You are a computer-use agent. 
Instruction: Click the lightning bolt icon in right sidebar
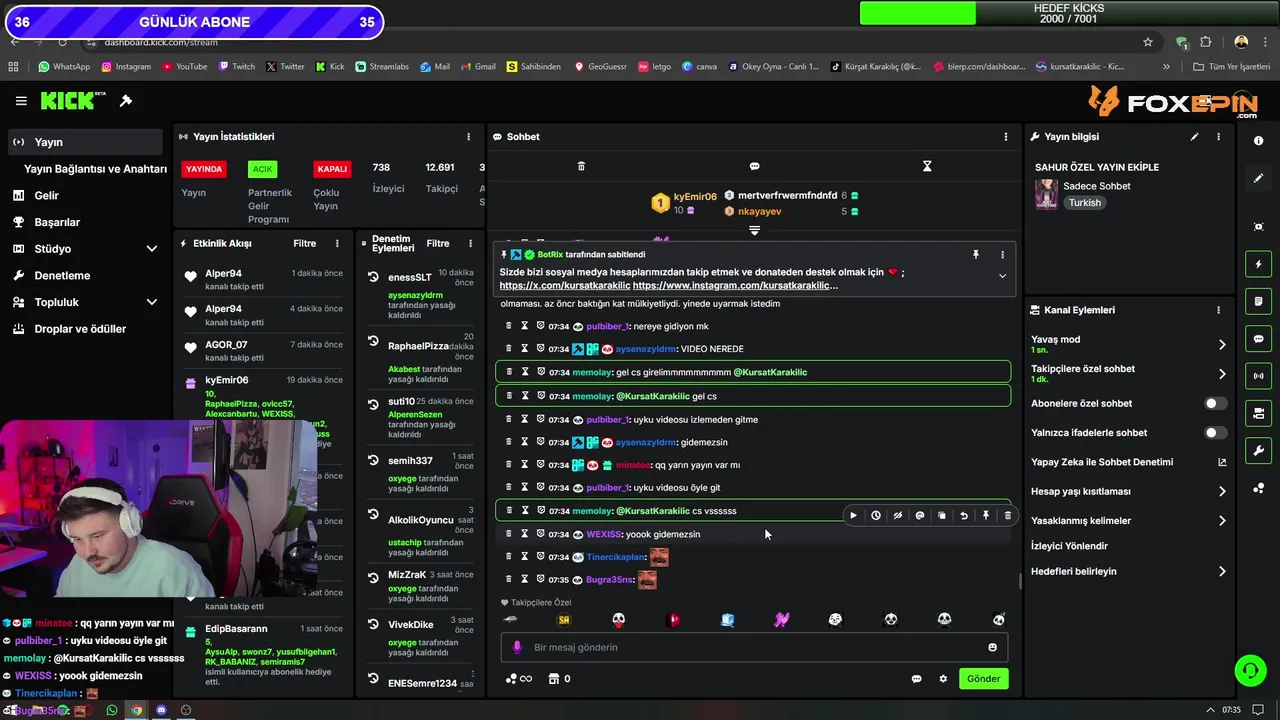click(x=1258, y=264)
